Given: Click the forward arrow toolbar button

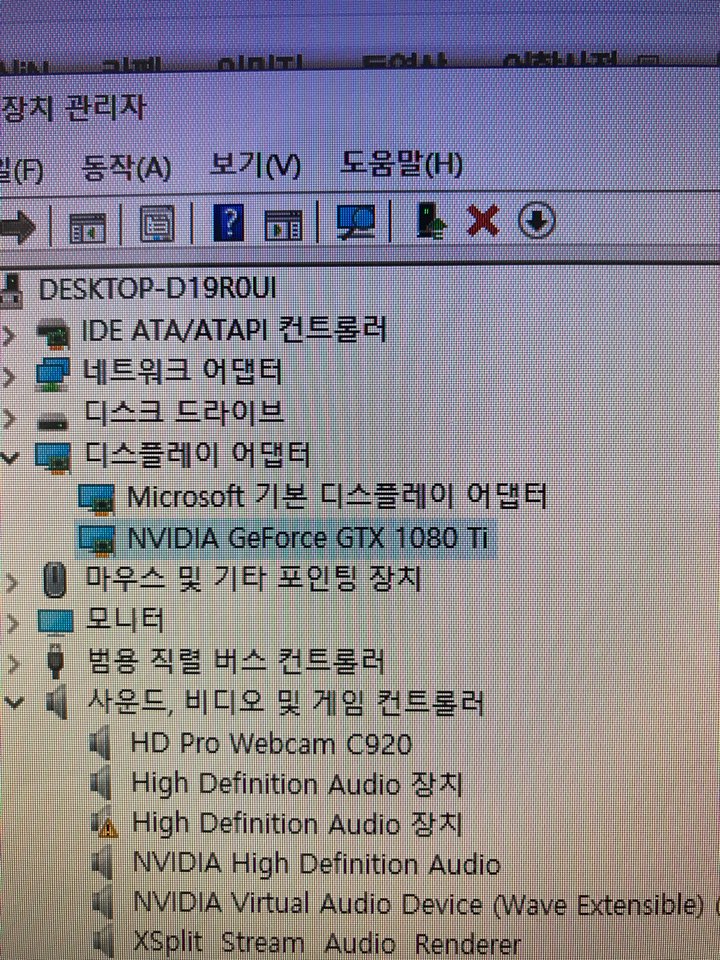Looking at the screenshot, I should click(x=16, y=226).
